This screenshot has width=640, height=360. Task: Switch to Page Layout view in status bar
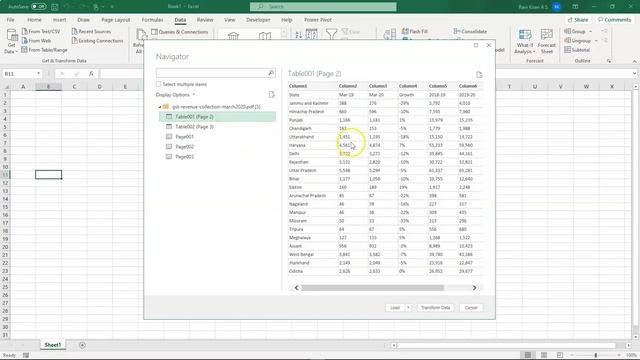544,355
